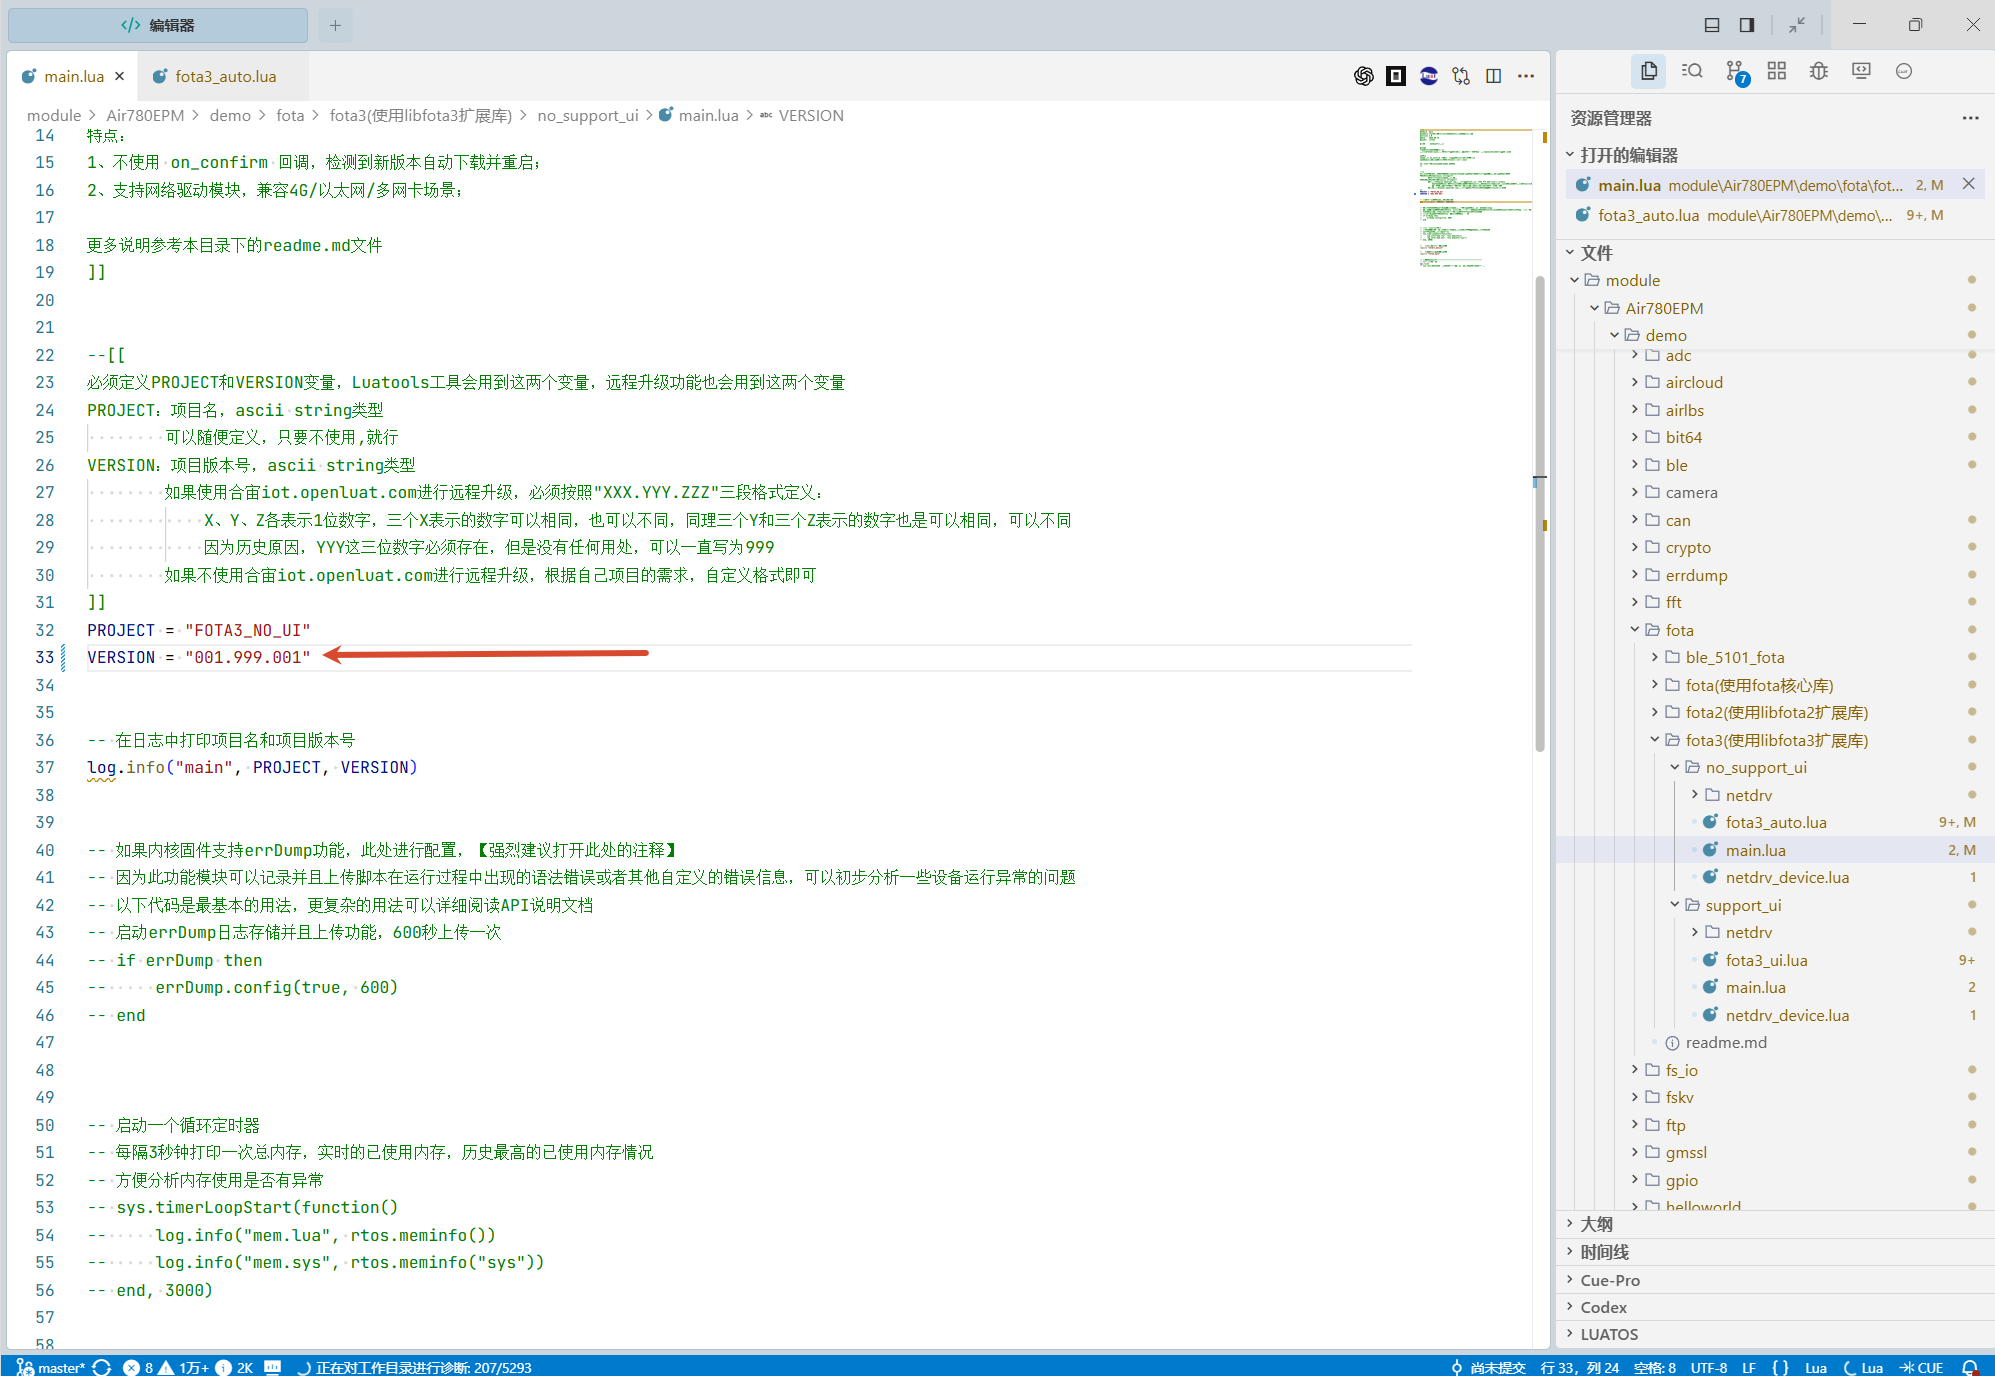Click the code minimap preview
The width and height of the screenshot is (1995, 1376).
pyautogui.click(x=1475, y=198)
